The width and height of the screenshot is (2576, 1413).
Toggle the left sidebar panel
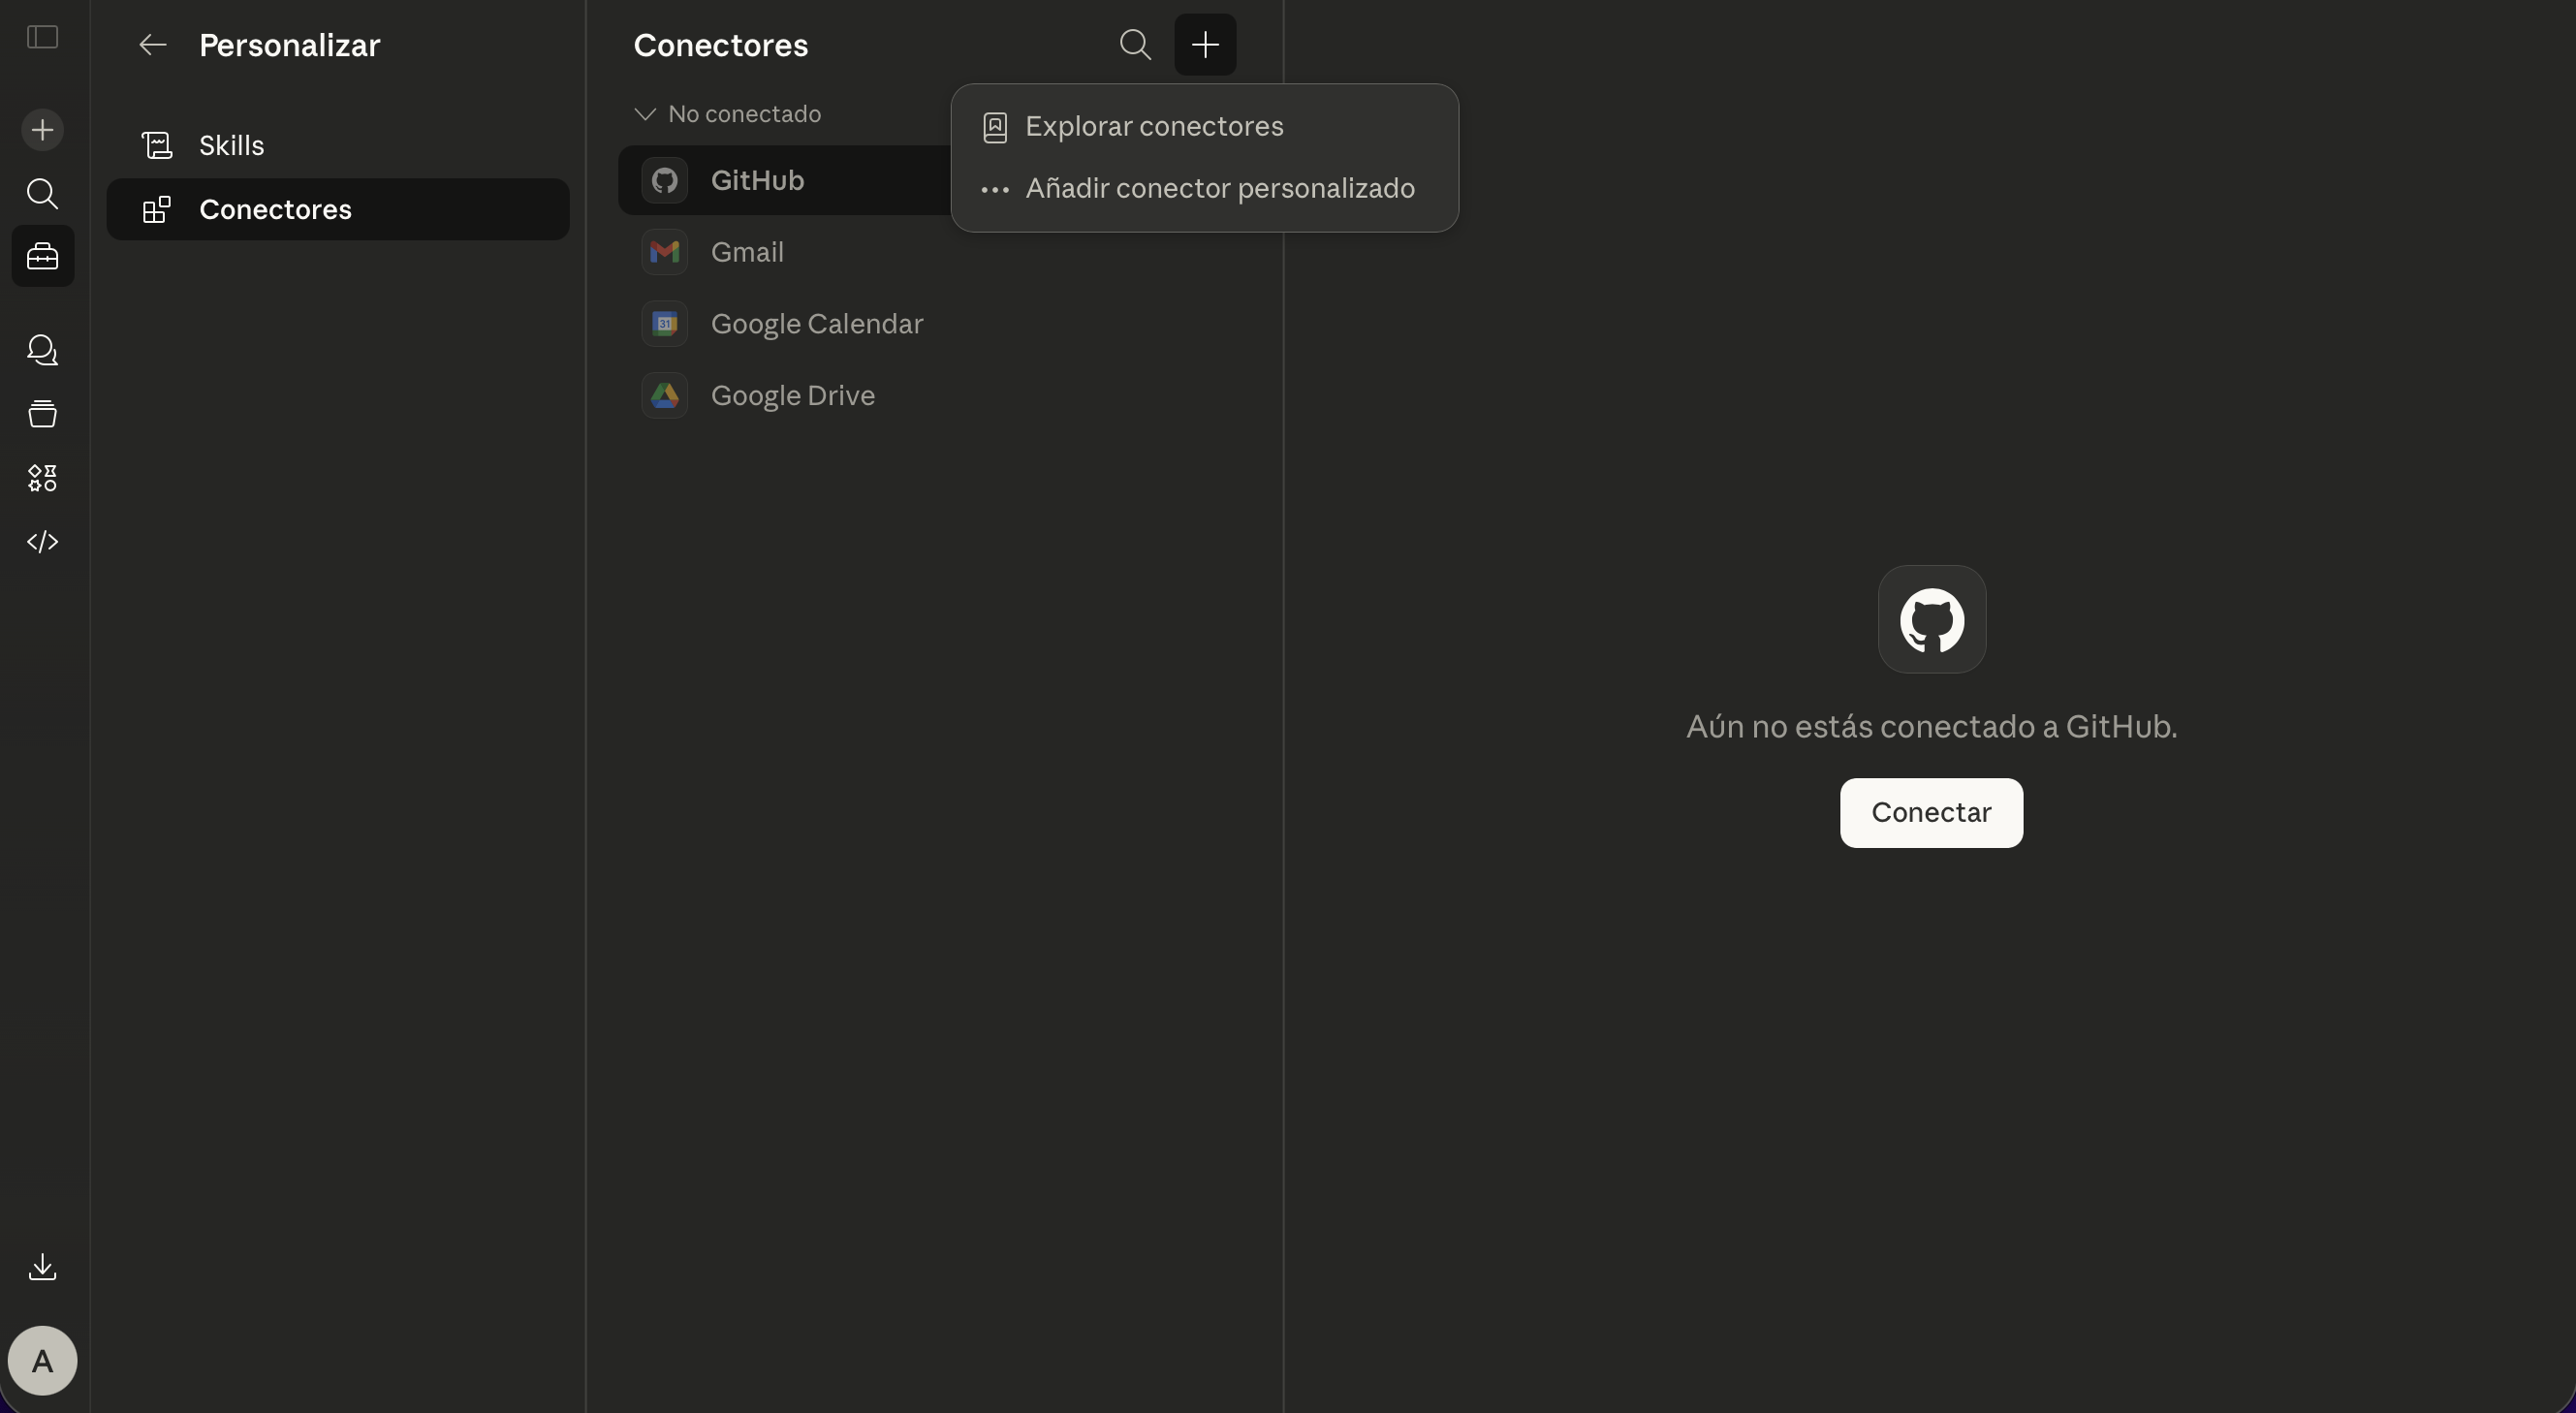point(42,38)
